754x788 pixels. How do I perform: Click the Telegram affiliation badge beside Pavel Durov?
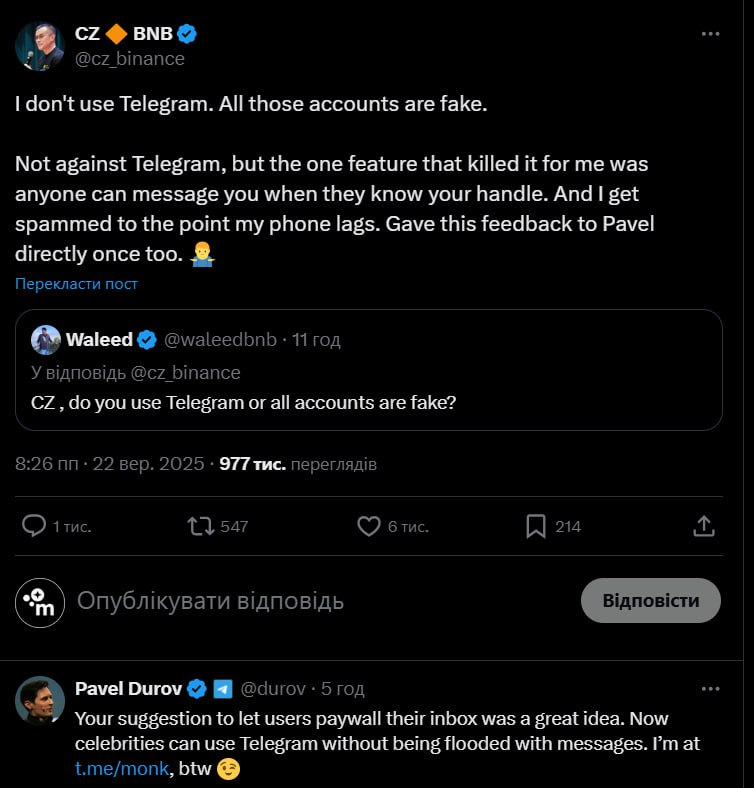[x=223, y=689]
